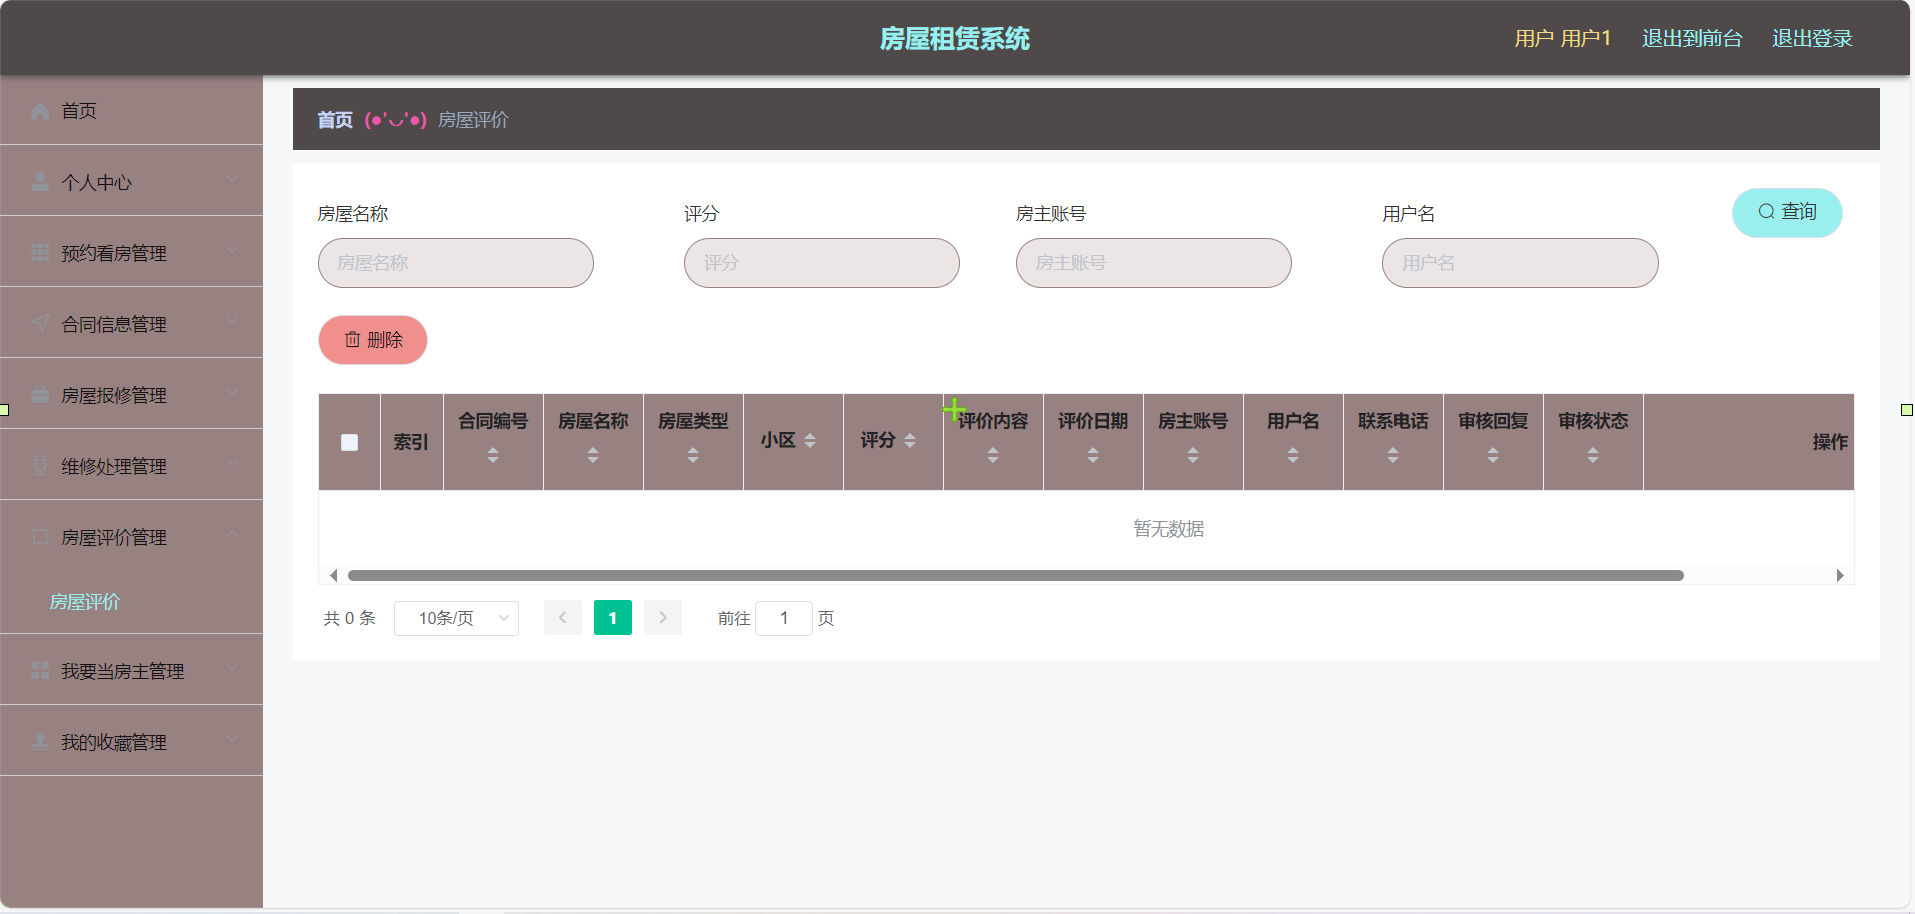
Task: Focus the 评分 search input
Action: pos(822,263)
